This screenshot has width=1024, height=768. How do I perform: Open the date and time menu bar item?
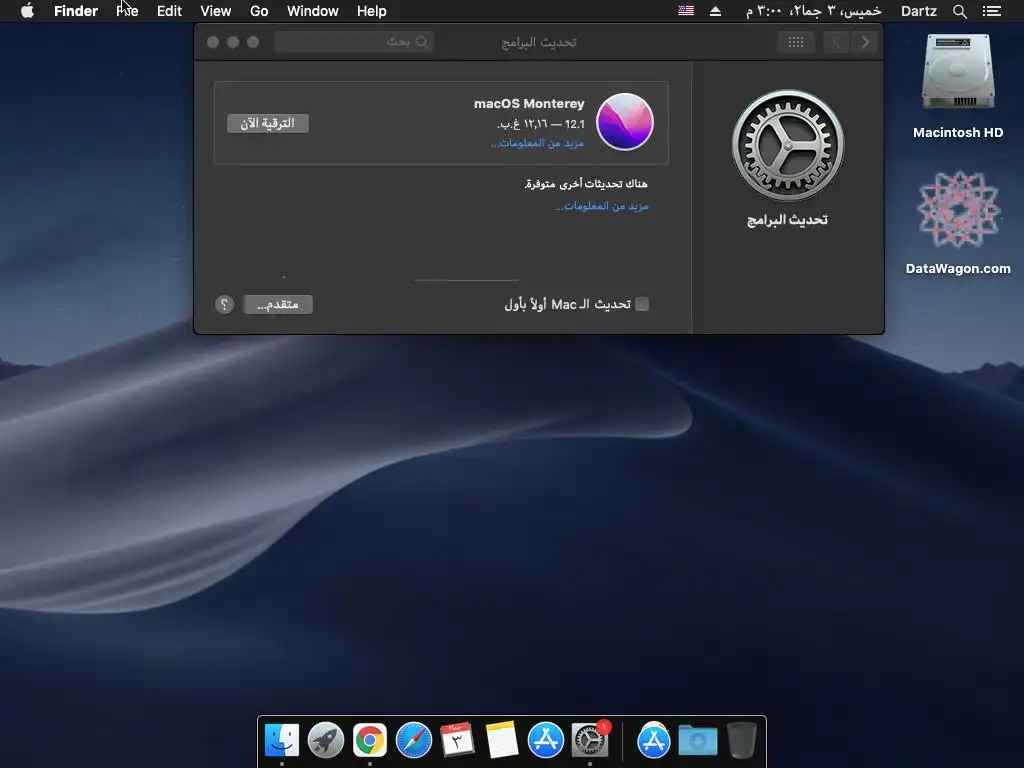[x=814, y=11]
